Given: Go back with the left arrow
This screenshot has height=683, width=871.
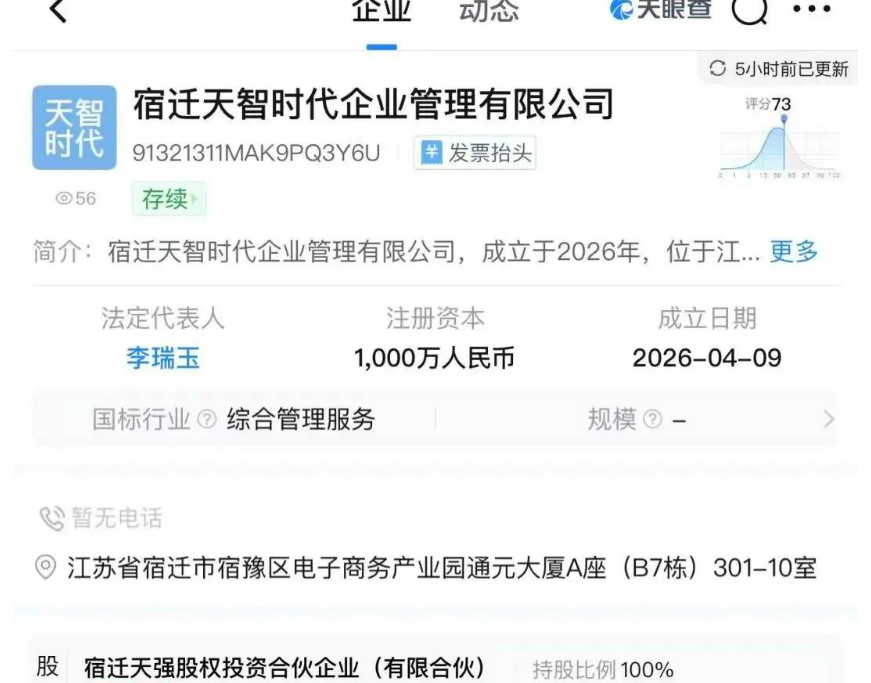Looking at the screenshot, I should pos(58,10).
